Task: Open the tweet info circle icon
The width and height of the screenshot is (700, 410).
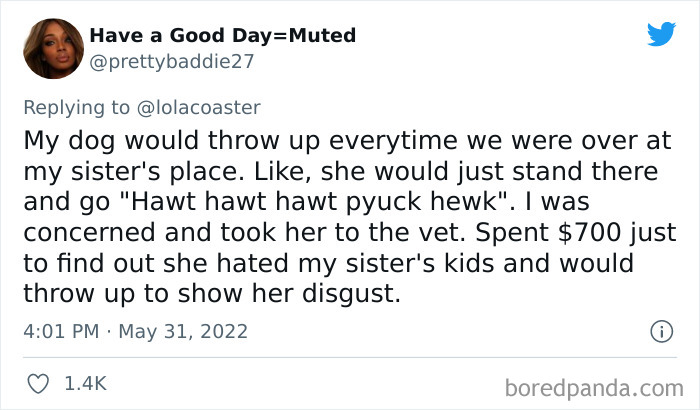Action: [x=660, y=330]
